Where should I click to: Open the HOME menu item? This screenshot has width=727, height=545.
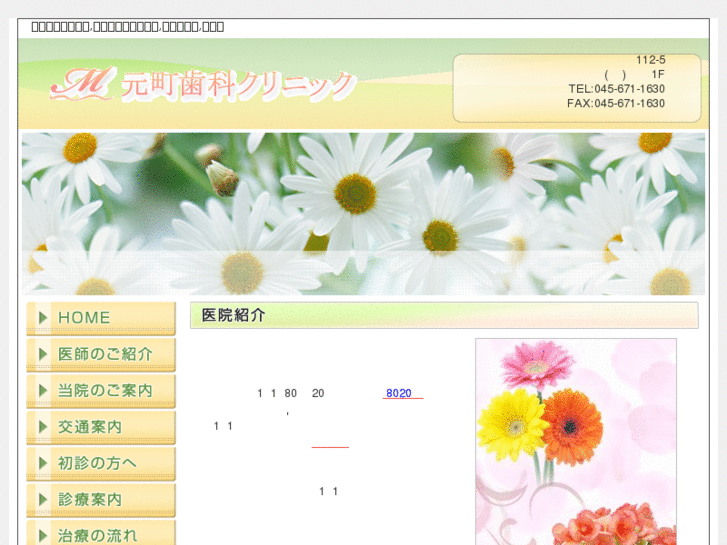pyautogui.click(x=101, y=318)
